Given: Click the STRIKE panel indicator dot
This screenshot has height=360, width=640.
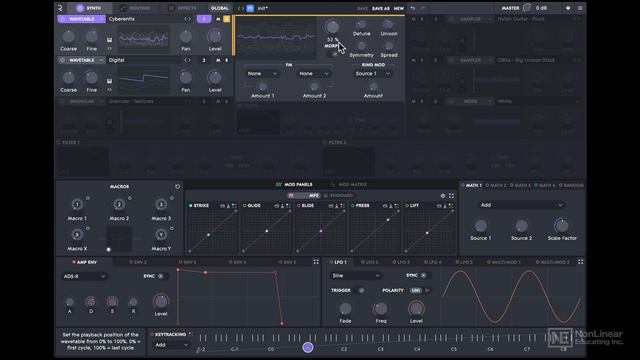Looking at the screenshot, I should tap(190, 206).
